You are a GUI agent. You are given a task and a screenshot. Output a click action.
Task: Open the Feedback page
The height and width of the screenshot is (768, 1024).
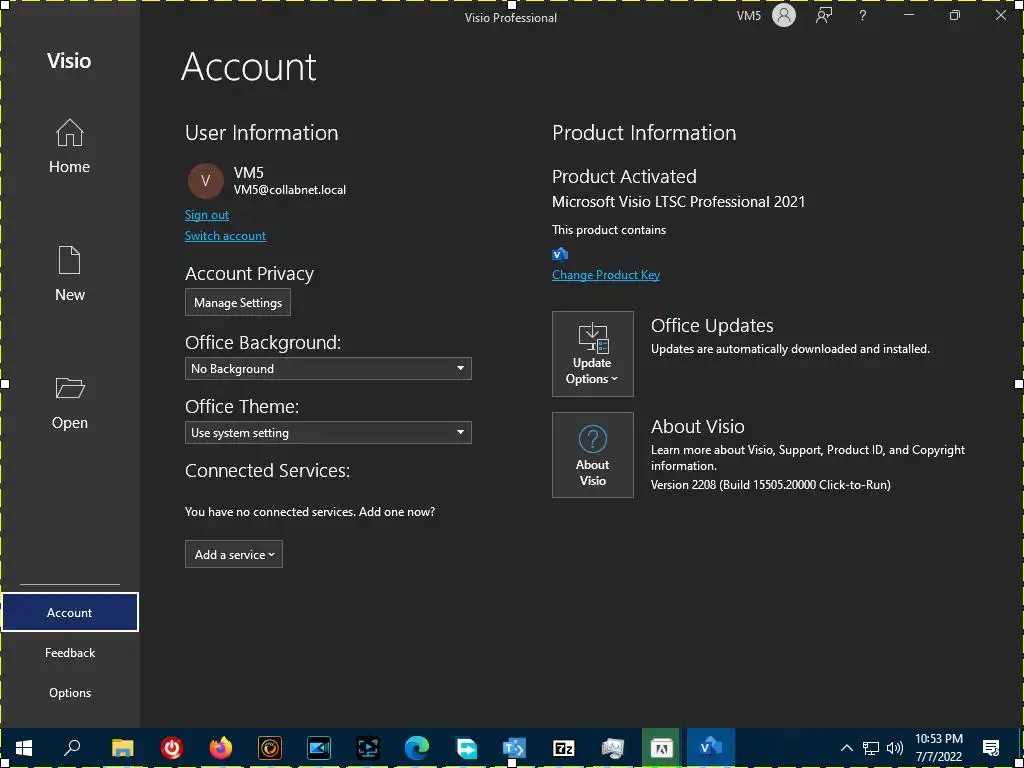[70, 652]
